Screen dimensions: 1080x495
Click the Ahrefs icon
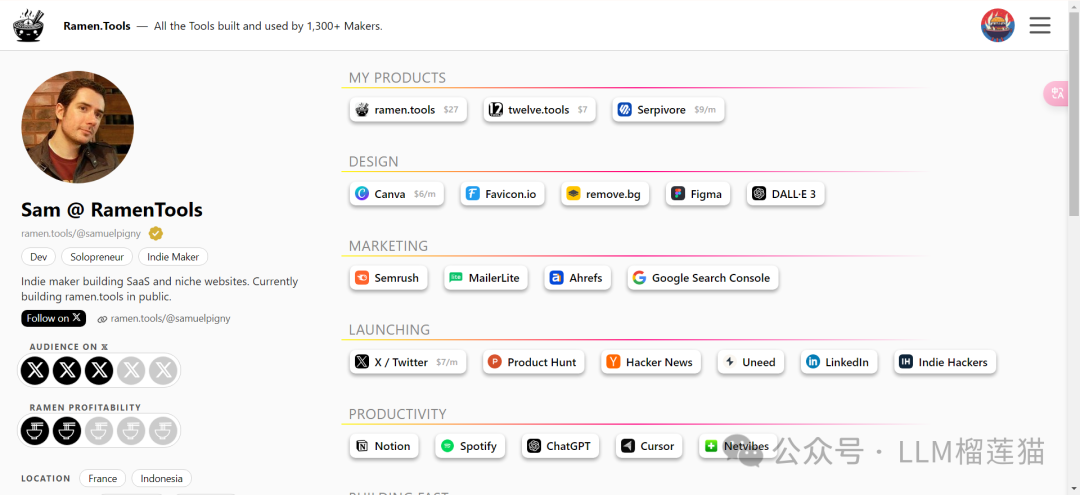pyautogui.click(x=557, y=278)
